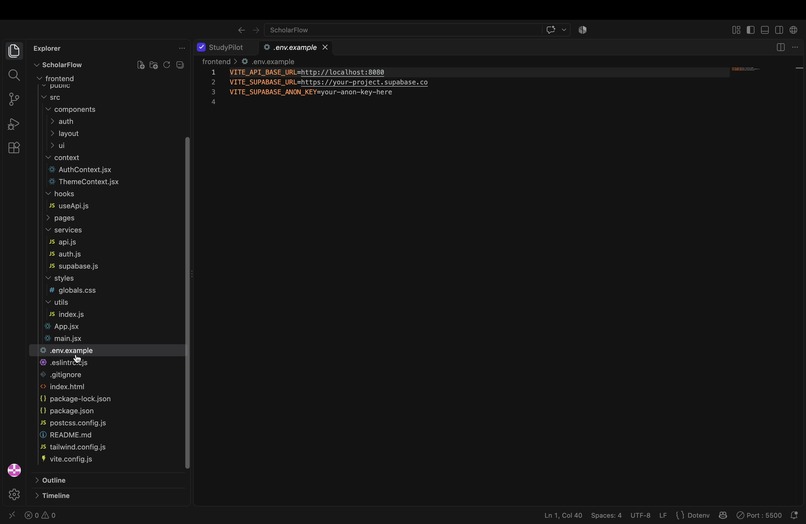Click the ScholarFlow command center search box
Screen dimensions: 806x524
point(402,30)
